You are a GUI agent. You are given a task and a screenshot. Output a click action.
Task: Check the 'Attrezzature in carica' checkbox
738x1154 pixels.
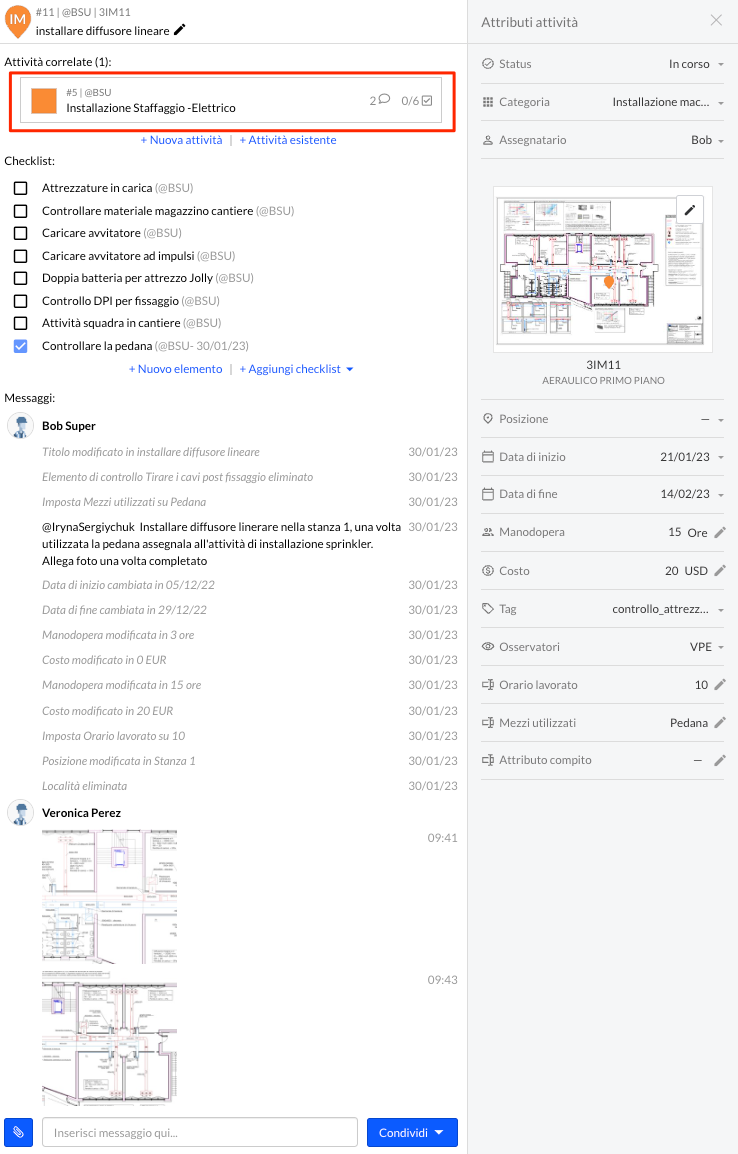tap(20, 188)
